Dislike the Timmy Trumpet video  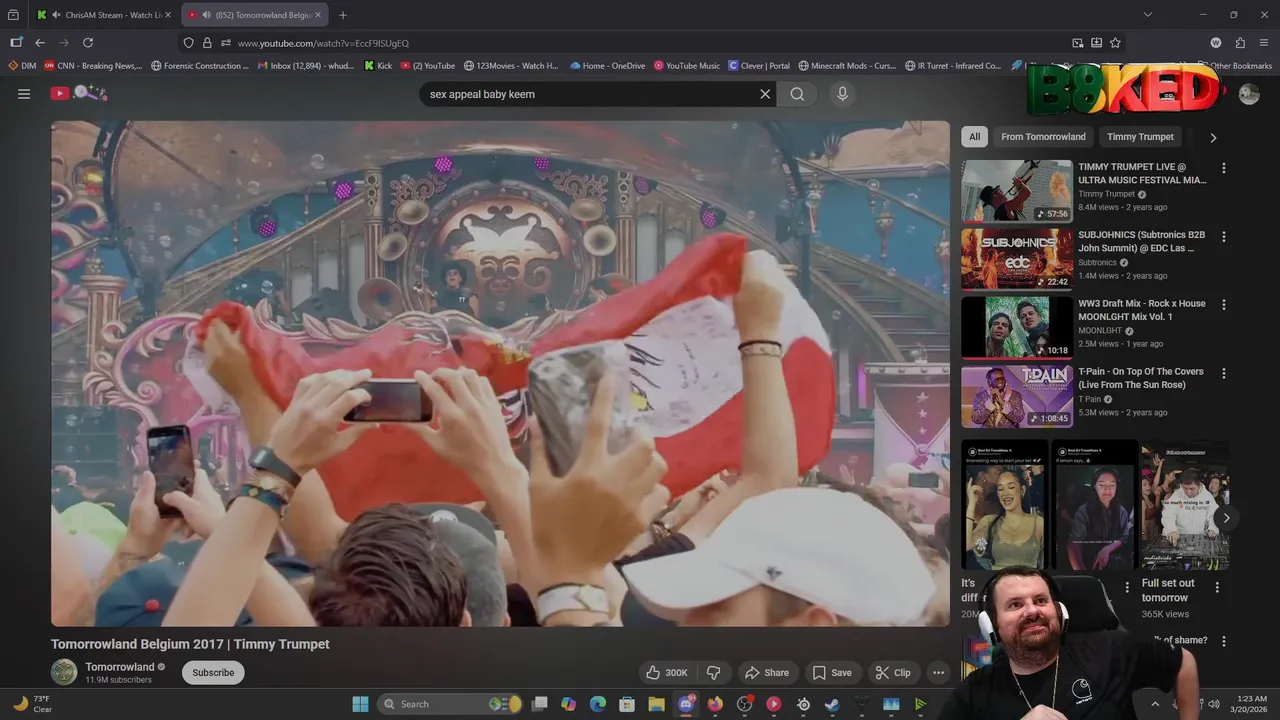click(713, 673)
